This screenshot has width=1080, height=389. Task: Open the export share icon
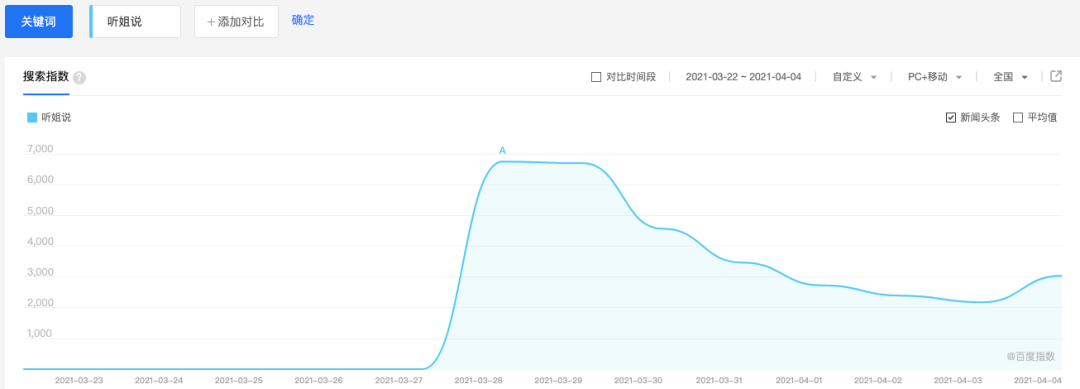(x=1055, y=76)
